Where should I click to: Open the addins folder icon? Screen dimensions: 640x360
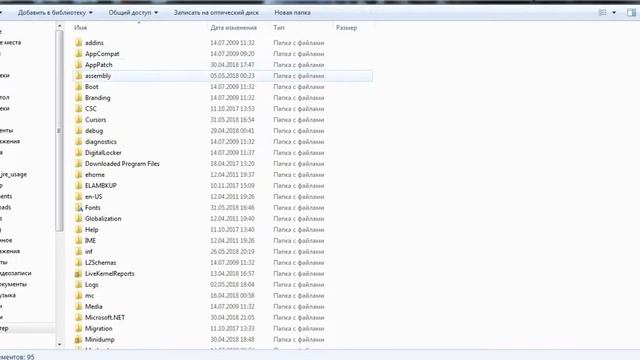pyautogui.click(x=78, y=42)
